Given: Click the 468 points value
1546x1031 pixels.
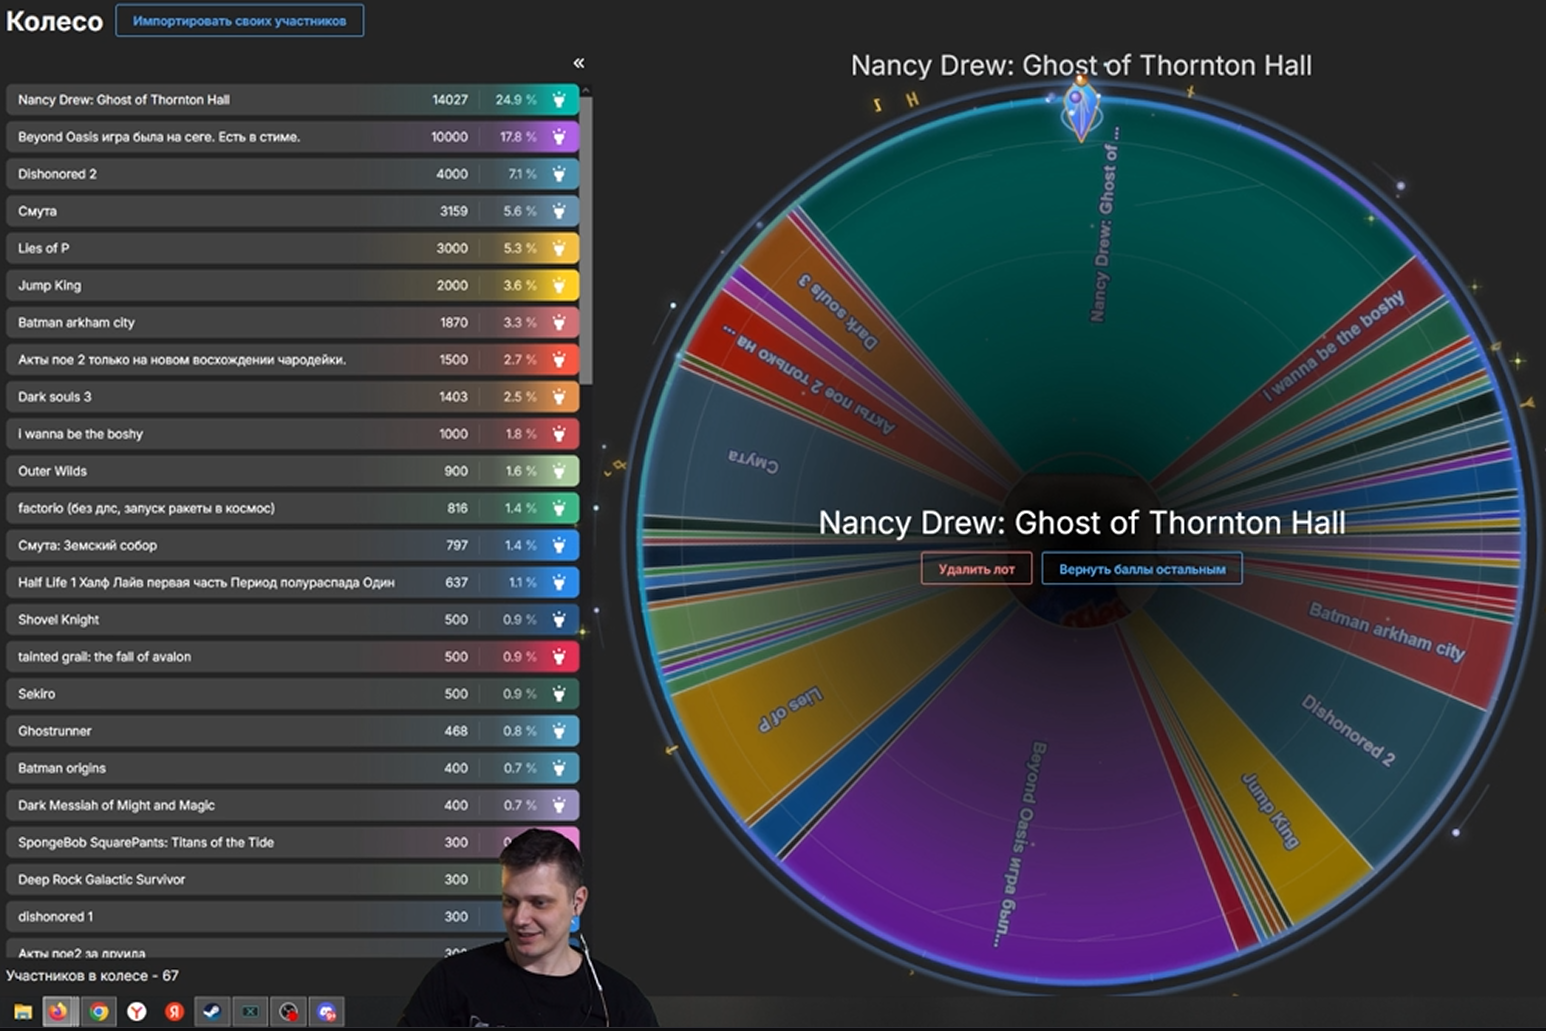Looking at the screenshot, I should click(x=456, y=731).
